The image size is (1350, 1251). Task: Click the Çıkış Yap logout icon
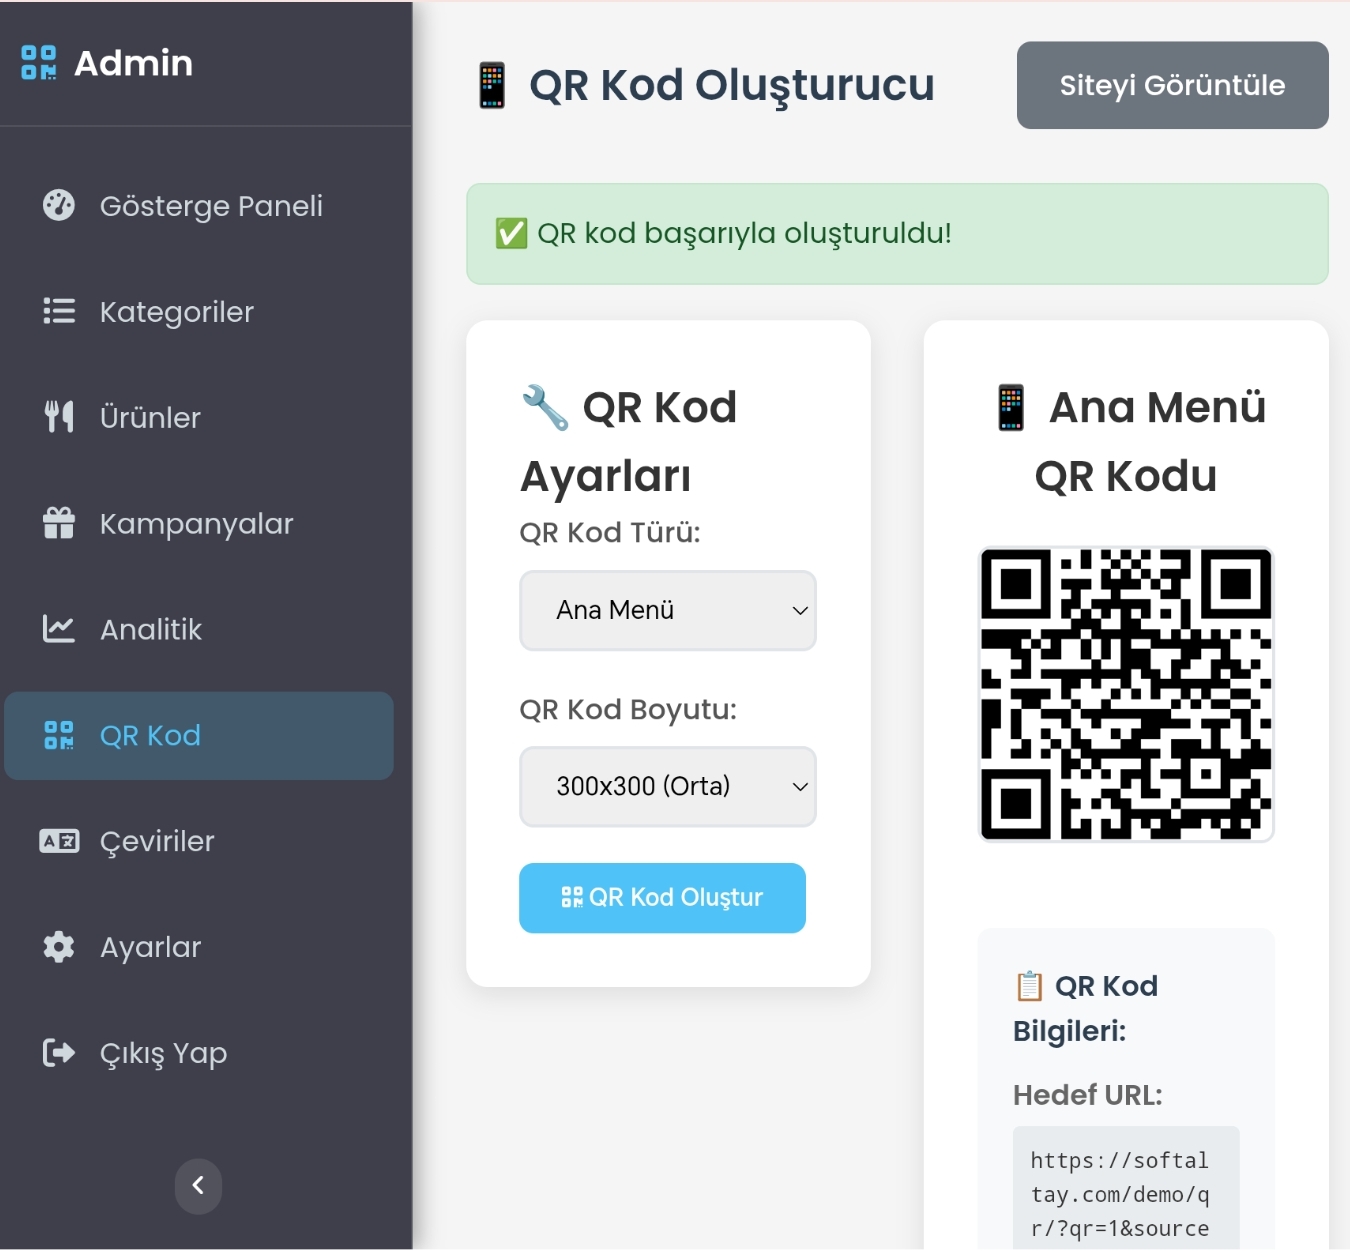[x=59, y=1053]
